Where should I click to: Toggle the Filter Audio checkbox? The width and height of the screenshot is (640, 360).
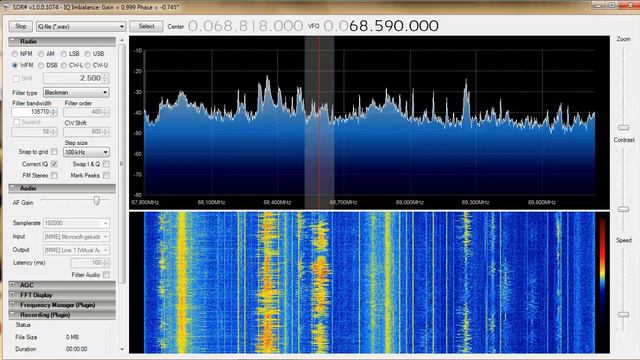tap(106, 275)
